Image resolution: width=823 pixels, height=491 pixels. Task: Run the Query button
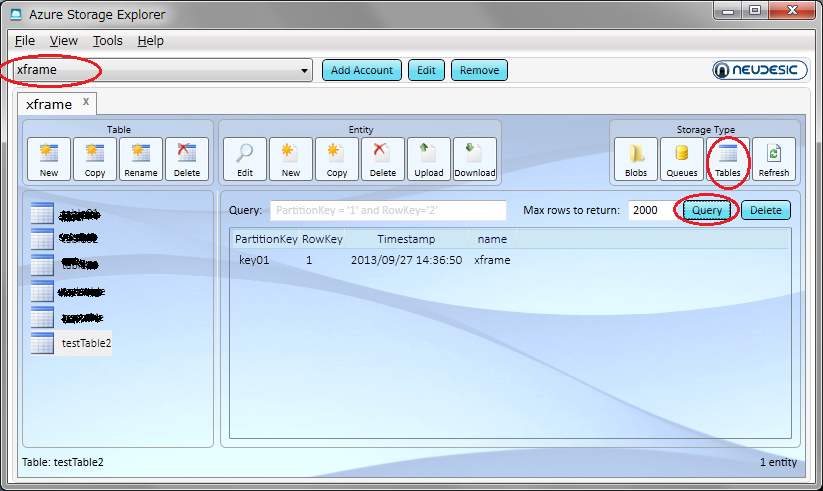tap(708, 210)
